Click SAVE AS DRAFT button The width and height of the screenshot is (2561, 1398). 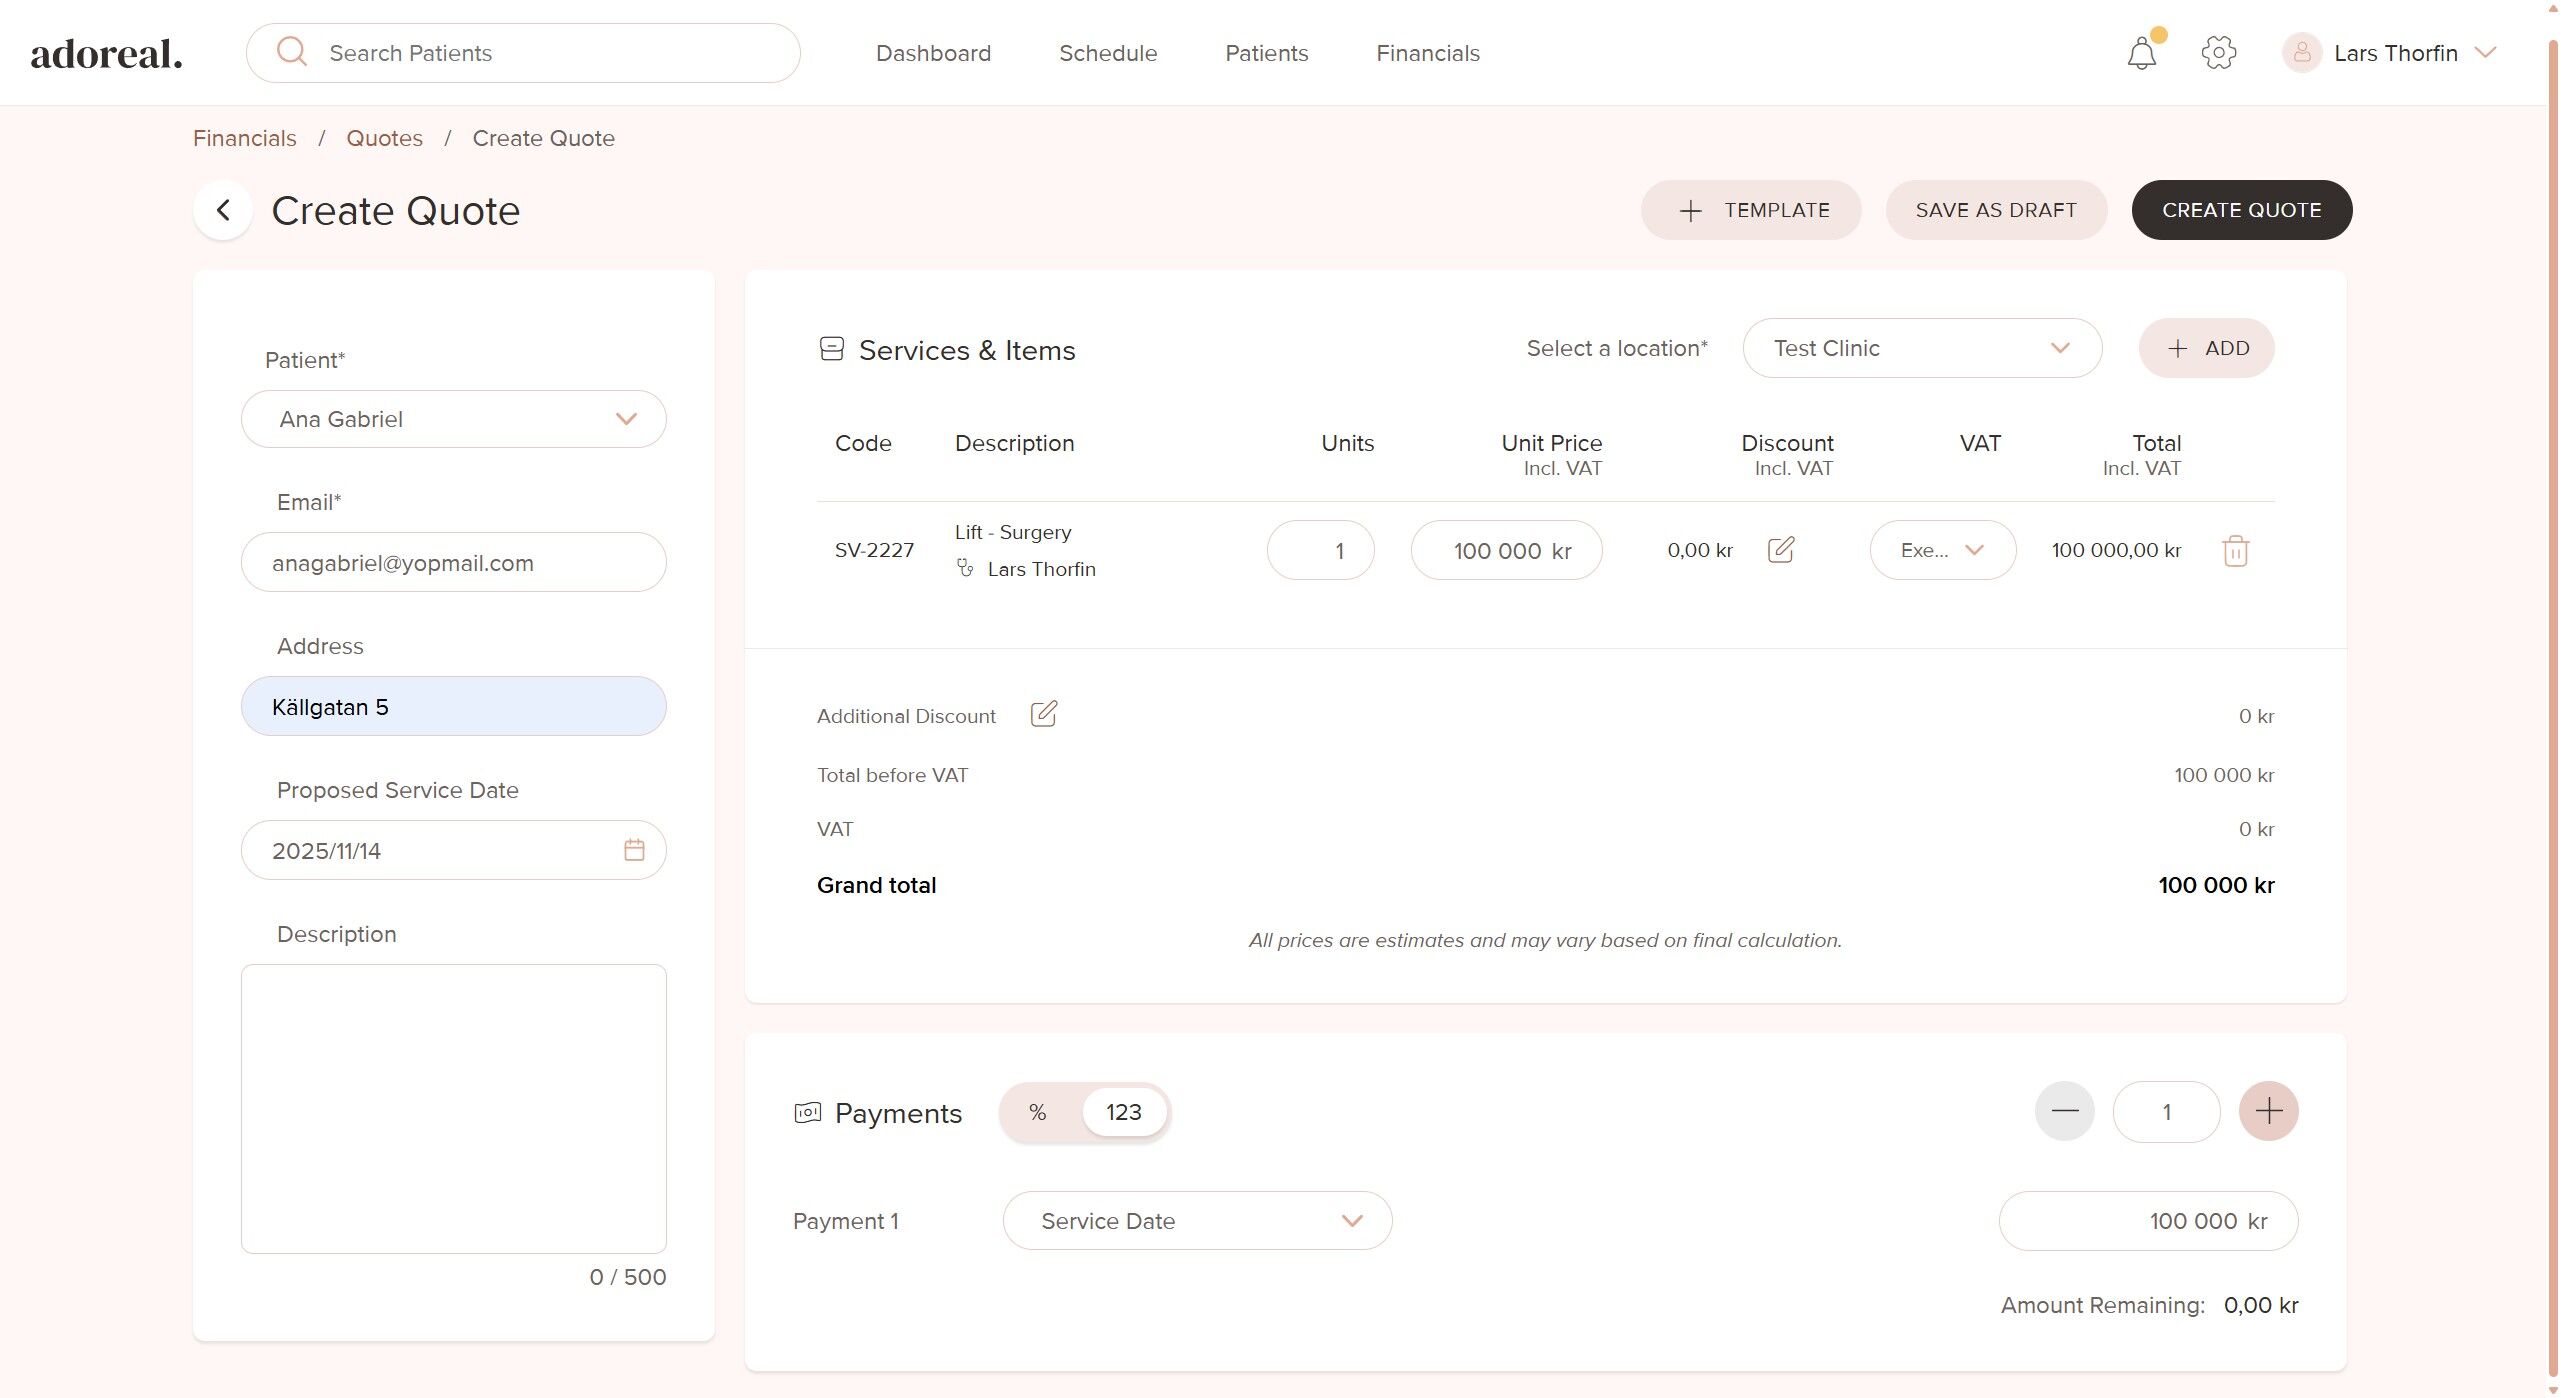click(x=1995, y=210)
